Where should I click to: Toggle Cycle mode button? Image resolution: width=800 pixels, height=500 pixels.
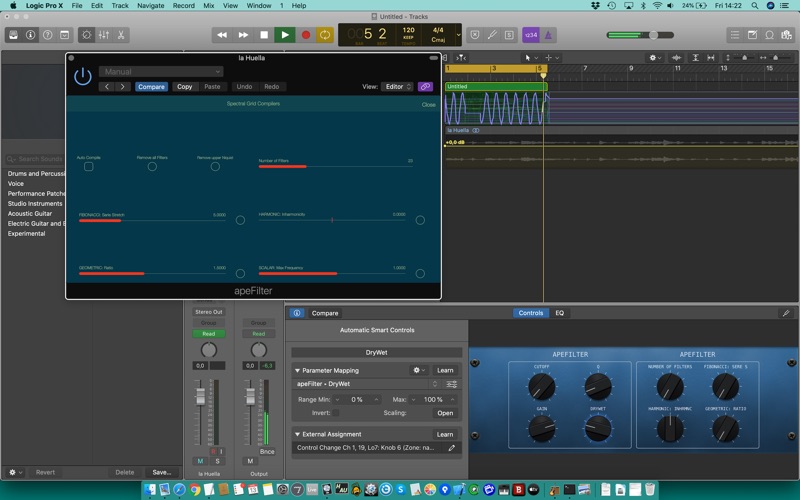[x=325, y=35]
